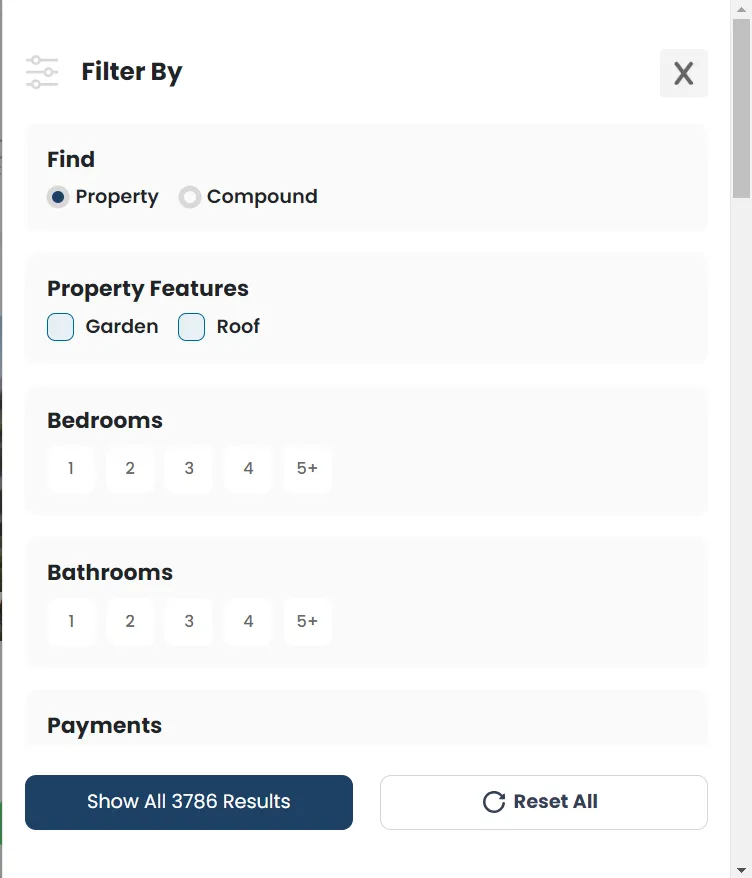Click the scrollbar up arrow
Image resolution: width=752 pixels, height=878 pixels.
click(x=741, y=9)
